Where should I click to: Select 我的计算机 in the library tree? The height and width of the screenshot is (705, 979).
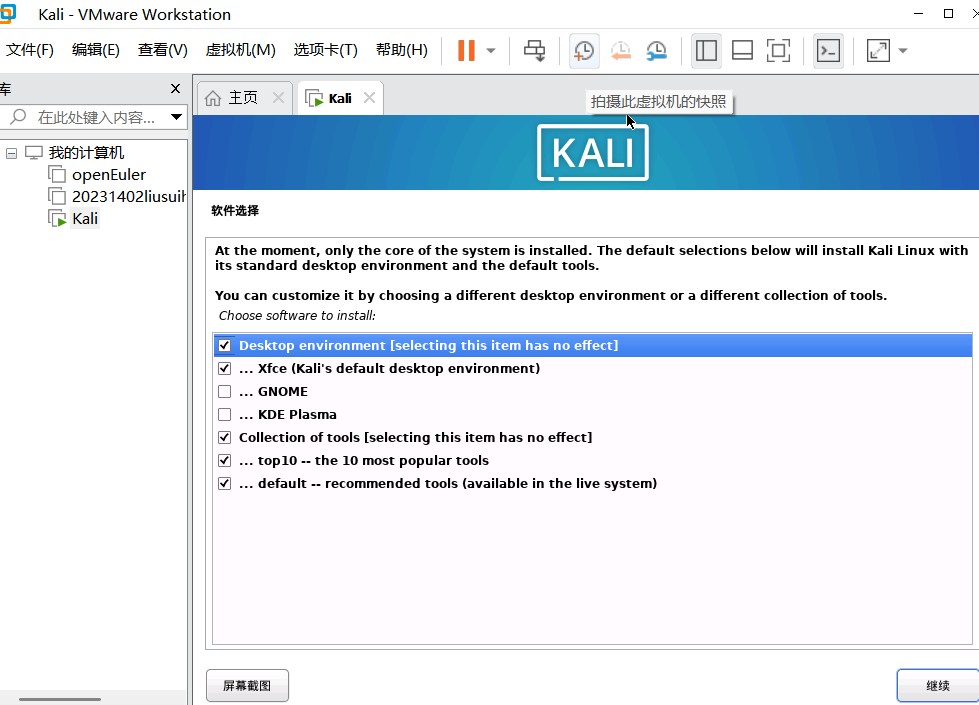click(x=86, y=152)
